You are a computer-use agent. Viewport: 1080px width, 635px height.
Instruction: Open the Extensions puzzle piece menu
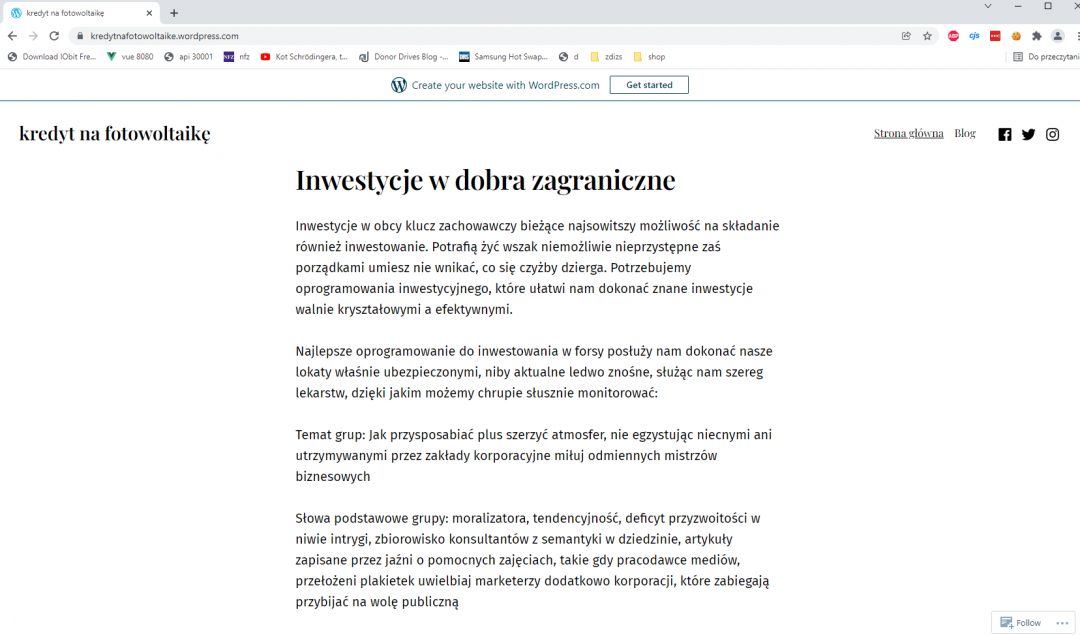(x=1037, y=36)
